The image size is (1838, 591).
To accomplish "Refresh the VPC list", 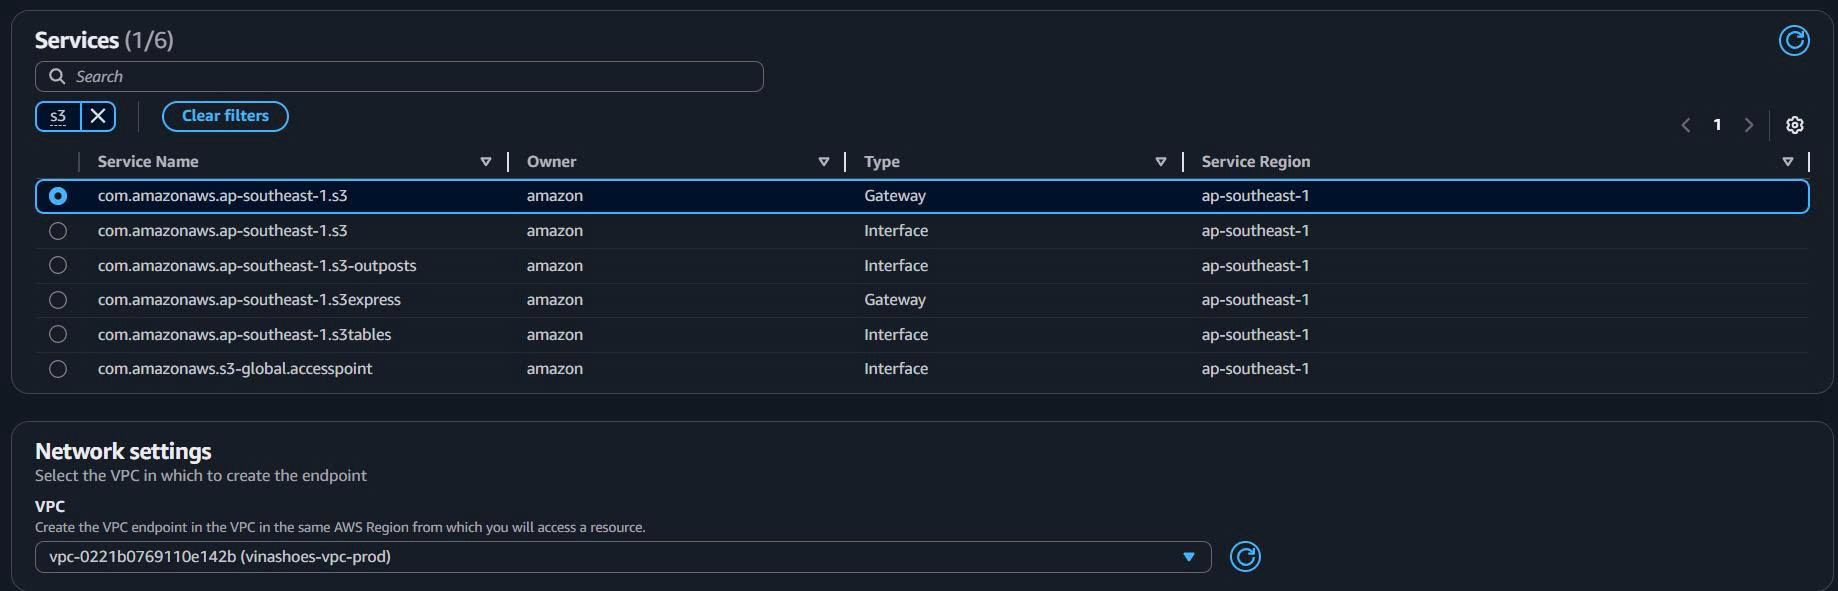I will [x=1244, y=557].
